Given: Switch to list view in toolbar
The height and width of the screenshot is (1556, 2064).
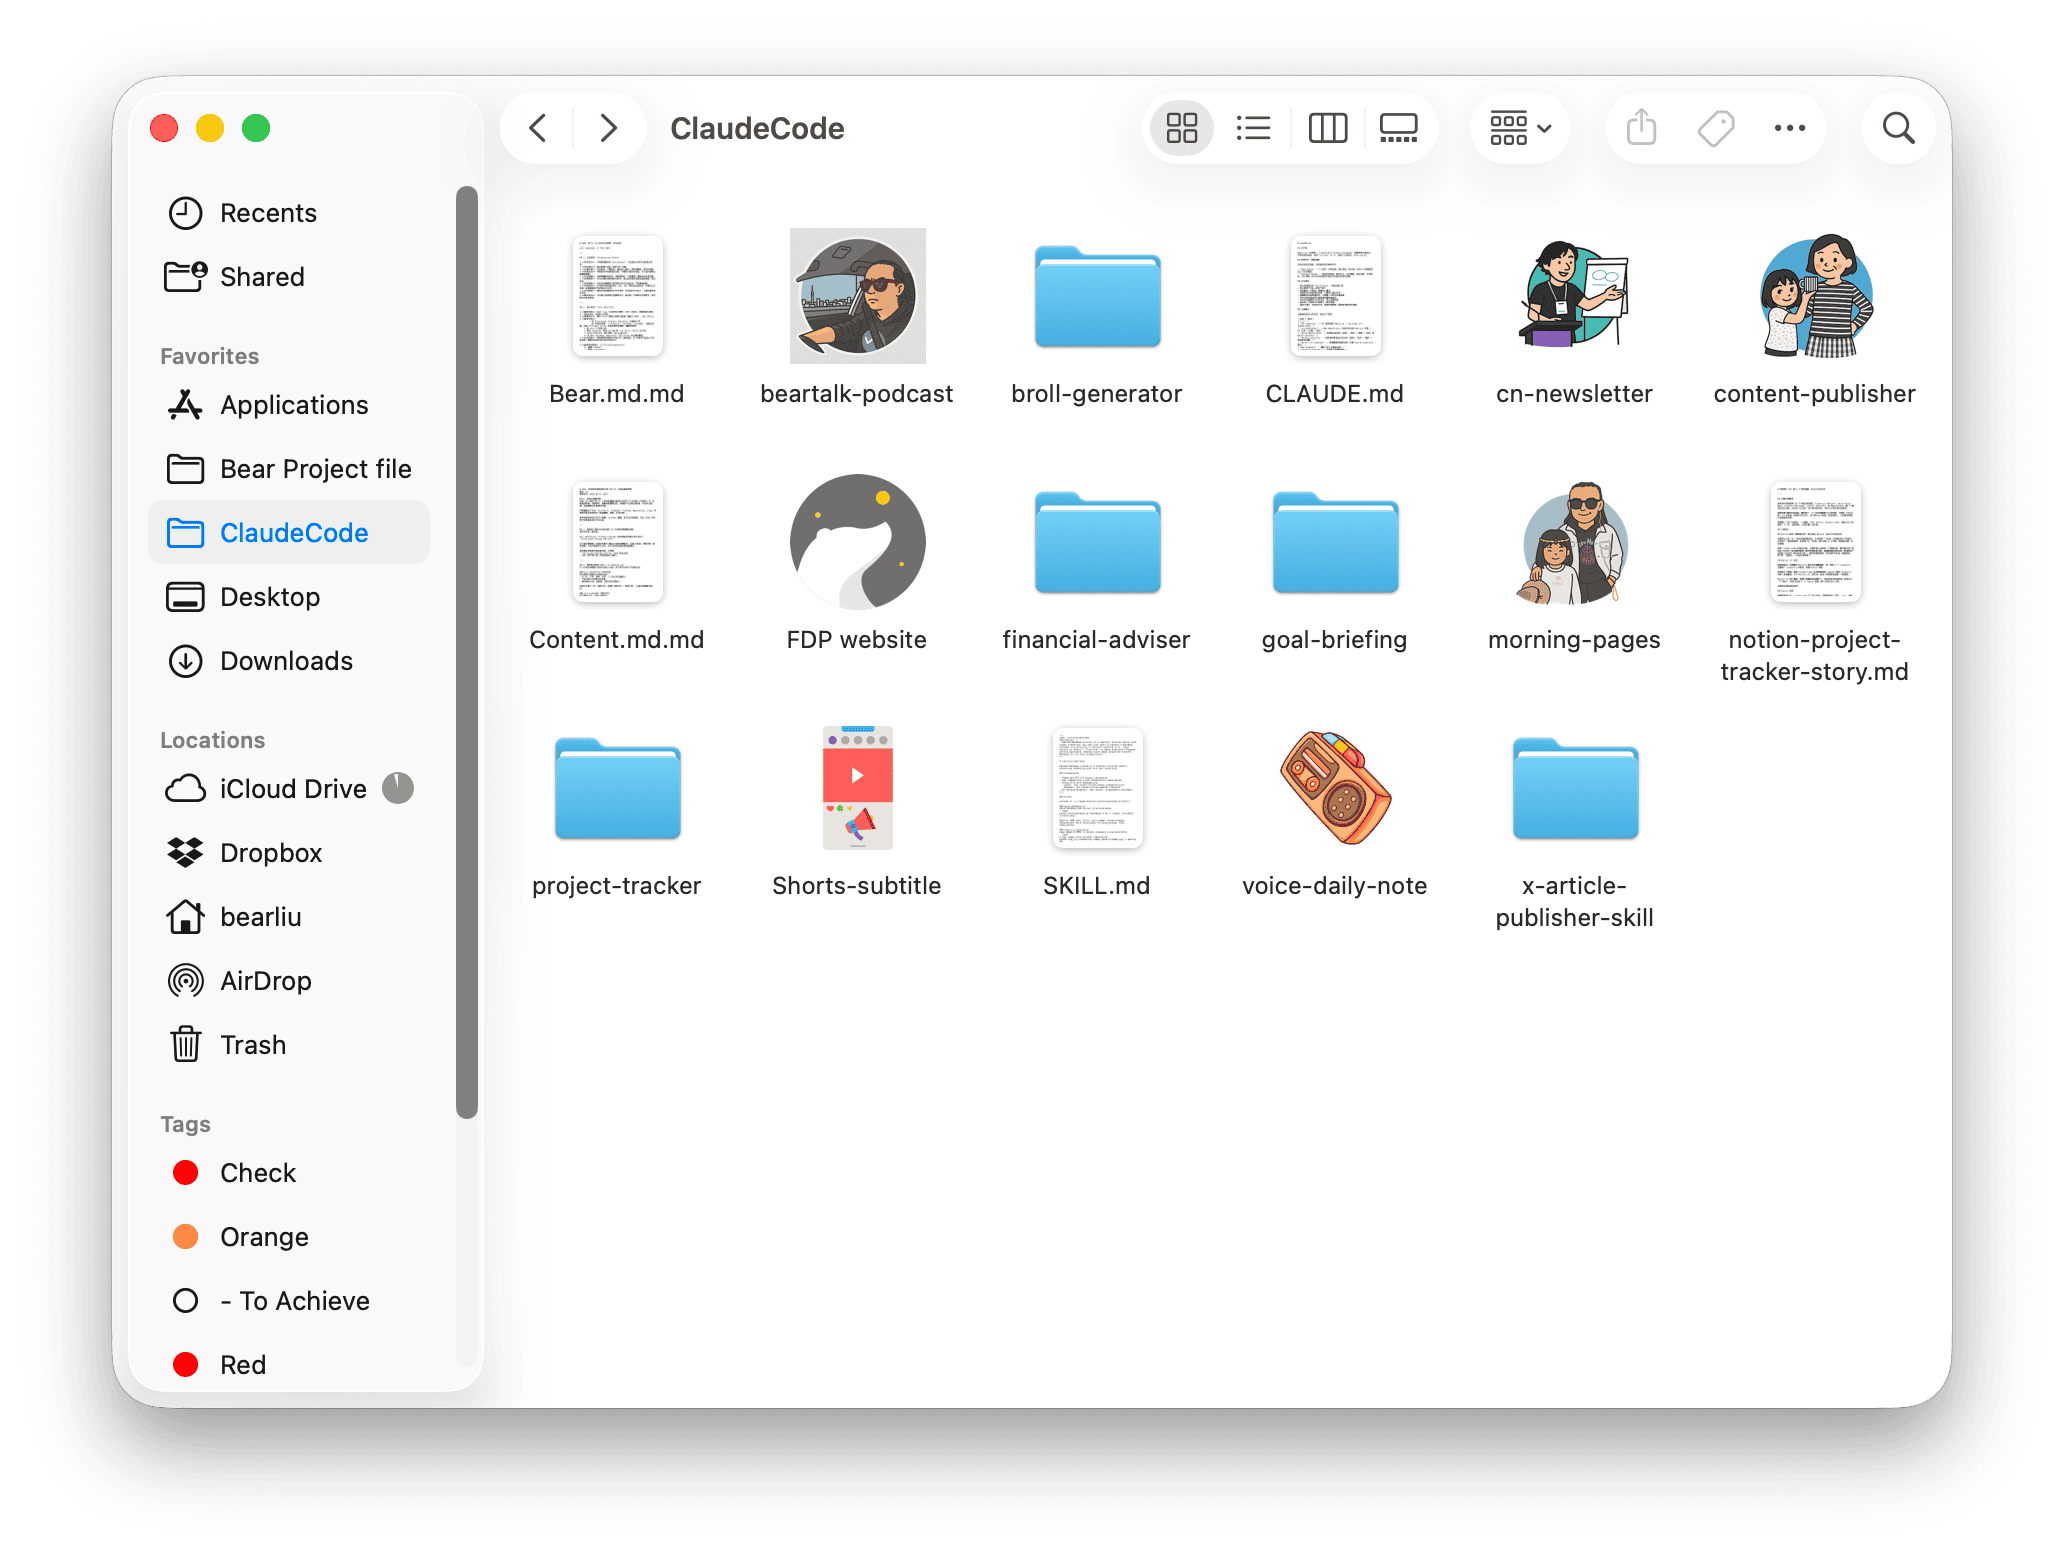Looking at the screenshot, I should pos(1253,128).
